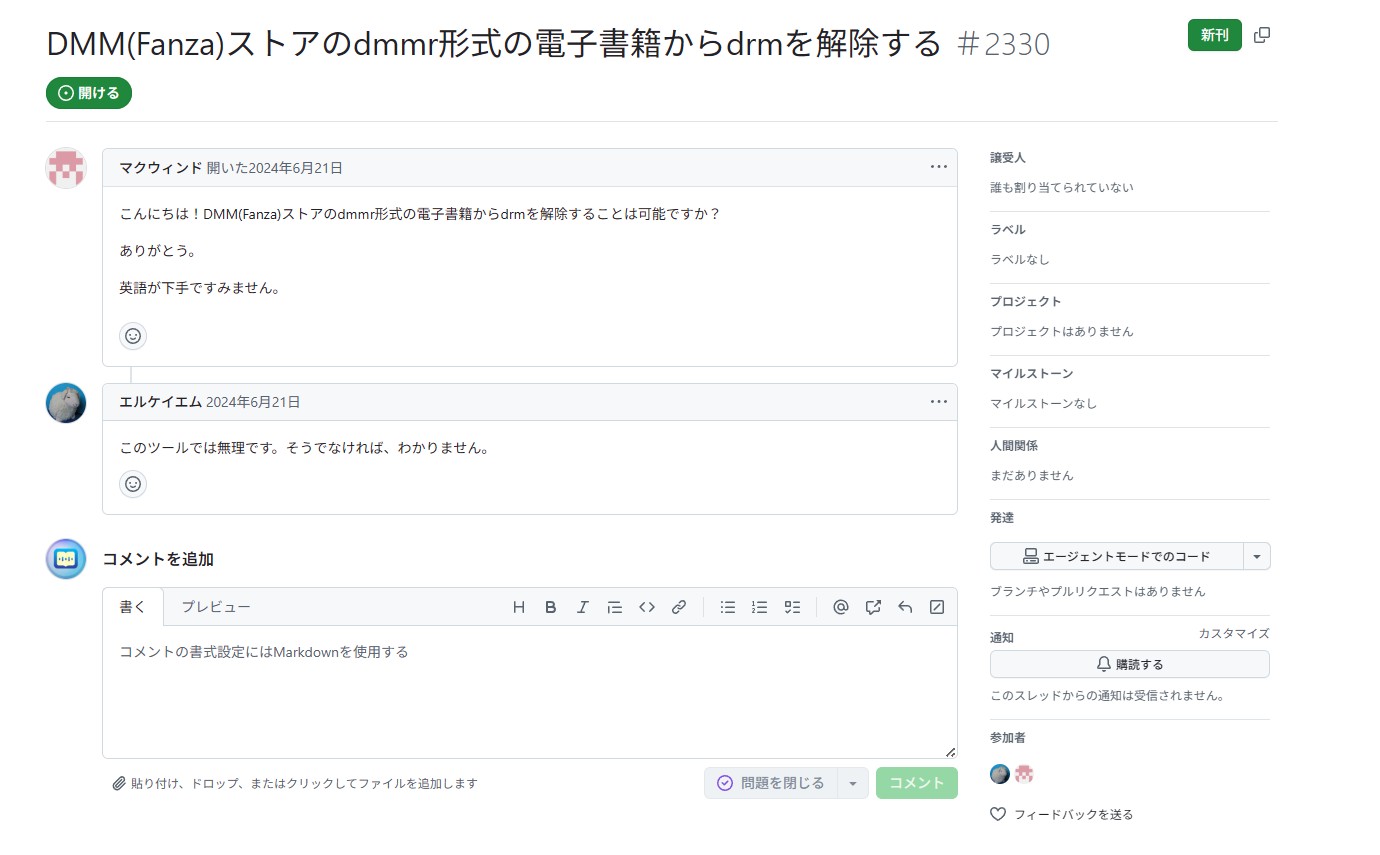
Task: Select the 書く tab
Action: click(x=133, y=607)
